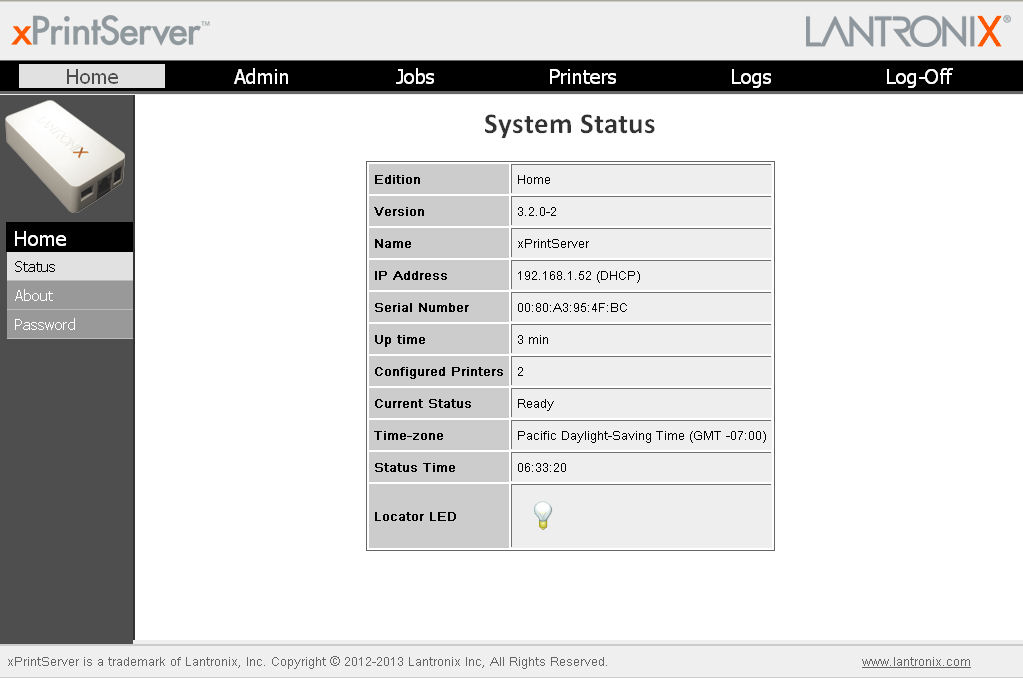This screenshot has width=1023, height=678.
Task: Click the Version row label
Action: pyautogui.click(x=399, y=211)
